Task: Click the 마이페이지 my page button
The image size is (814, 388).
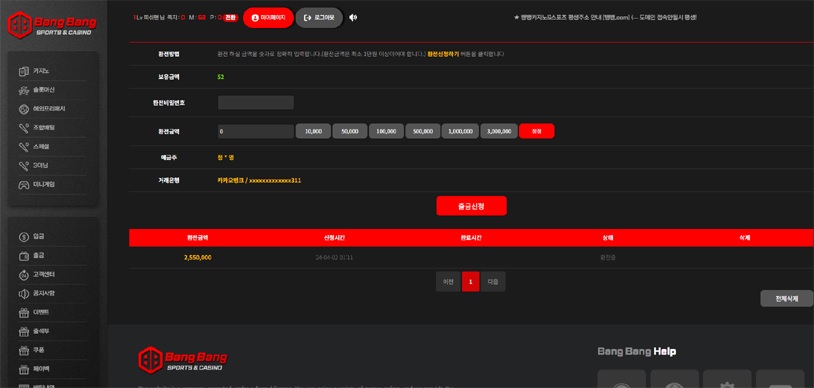Action: 268,18
